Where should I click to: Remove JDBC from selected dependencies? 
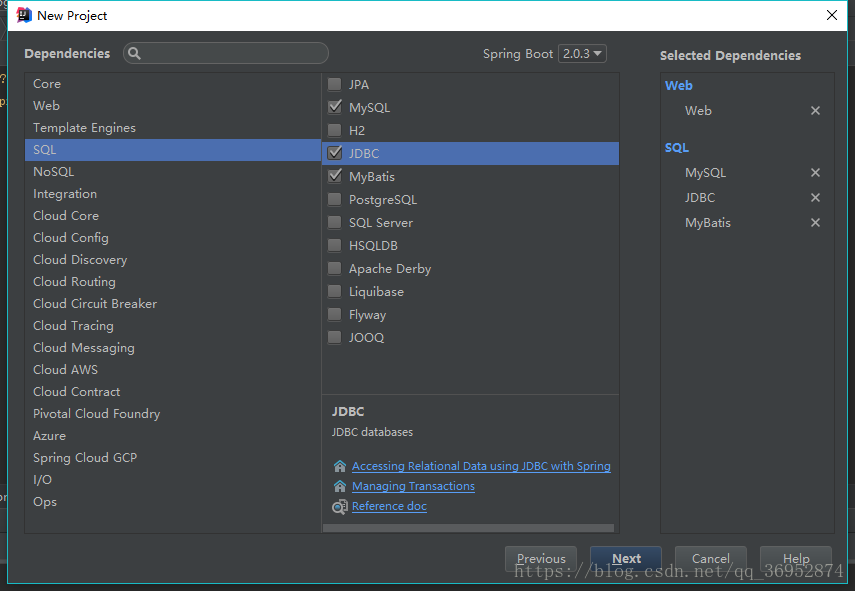815,197
